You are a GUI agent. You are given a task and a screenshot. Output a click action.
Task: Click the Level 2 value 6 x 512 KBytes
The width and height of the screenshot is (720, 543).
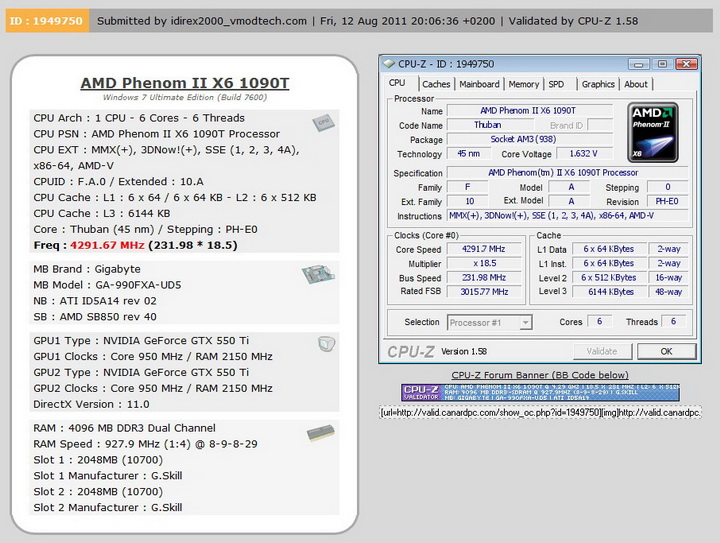coord(609,278)
